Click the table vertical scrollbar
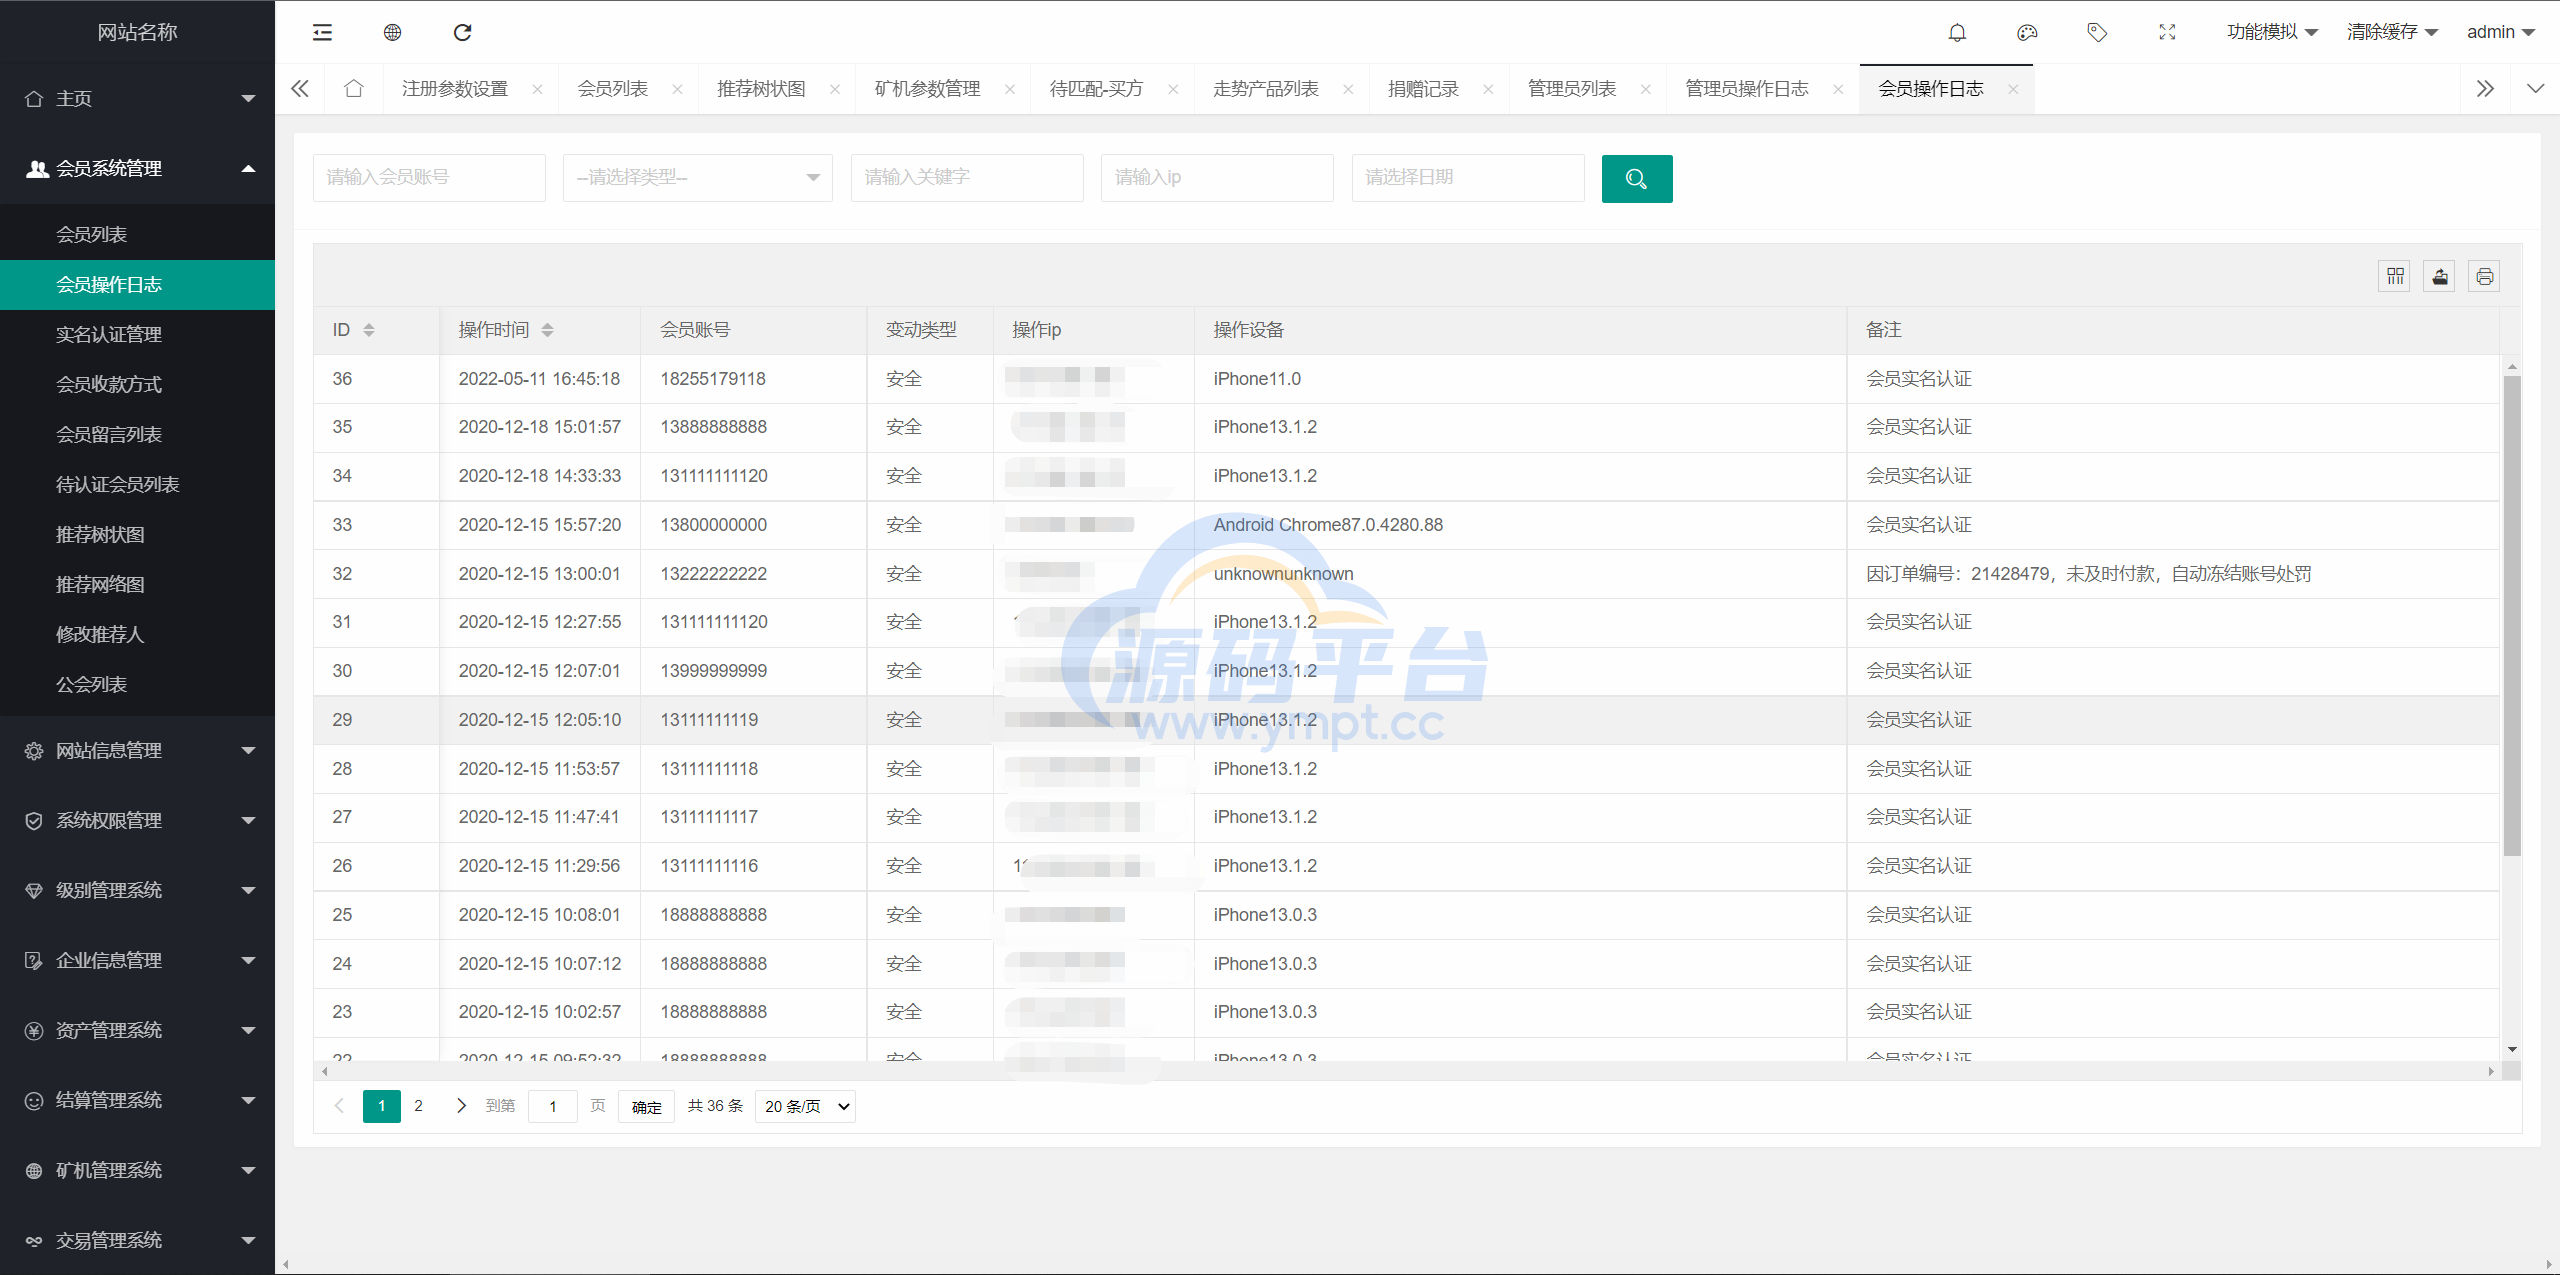This screenshot has width=2560, height=1275. pyautogui.click(x=2512, y=615)
